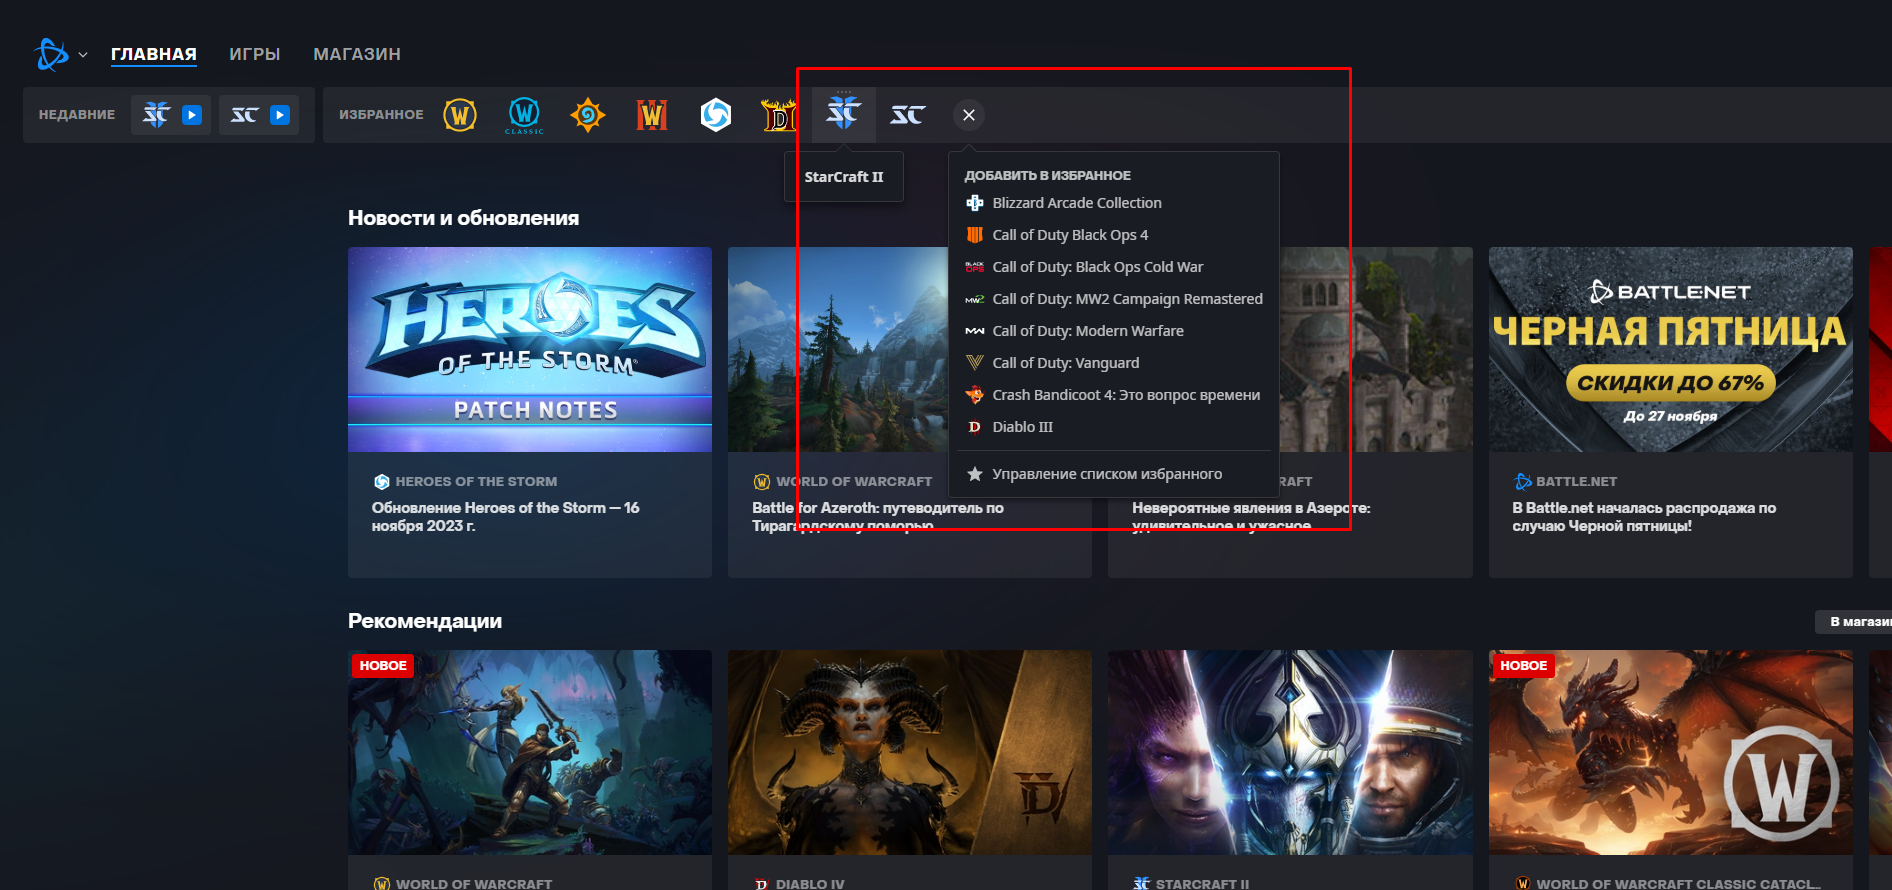The image size is (1892, 890).
Task: Click the HEROES OF THE STORM category label
Action: (x=476, y=482)
